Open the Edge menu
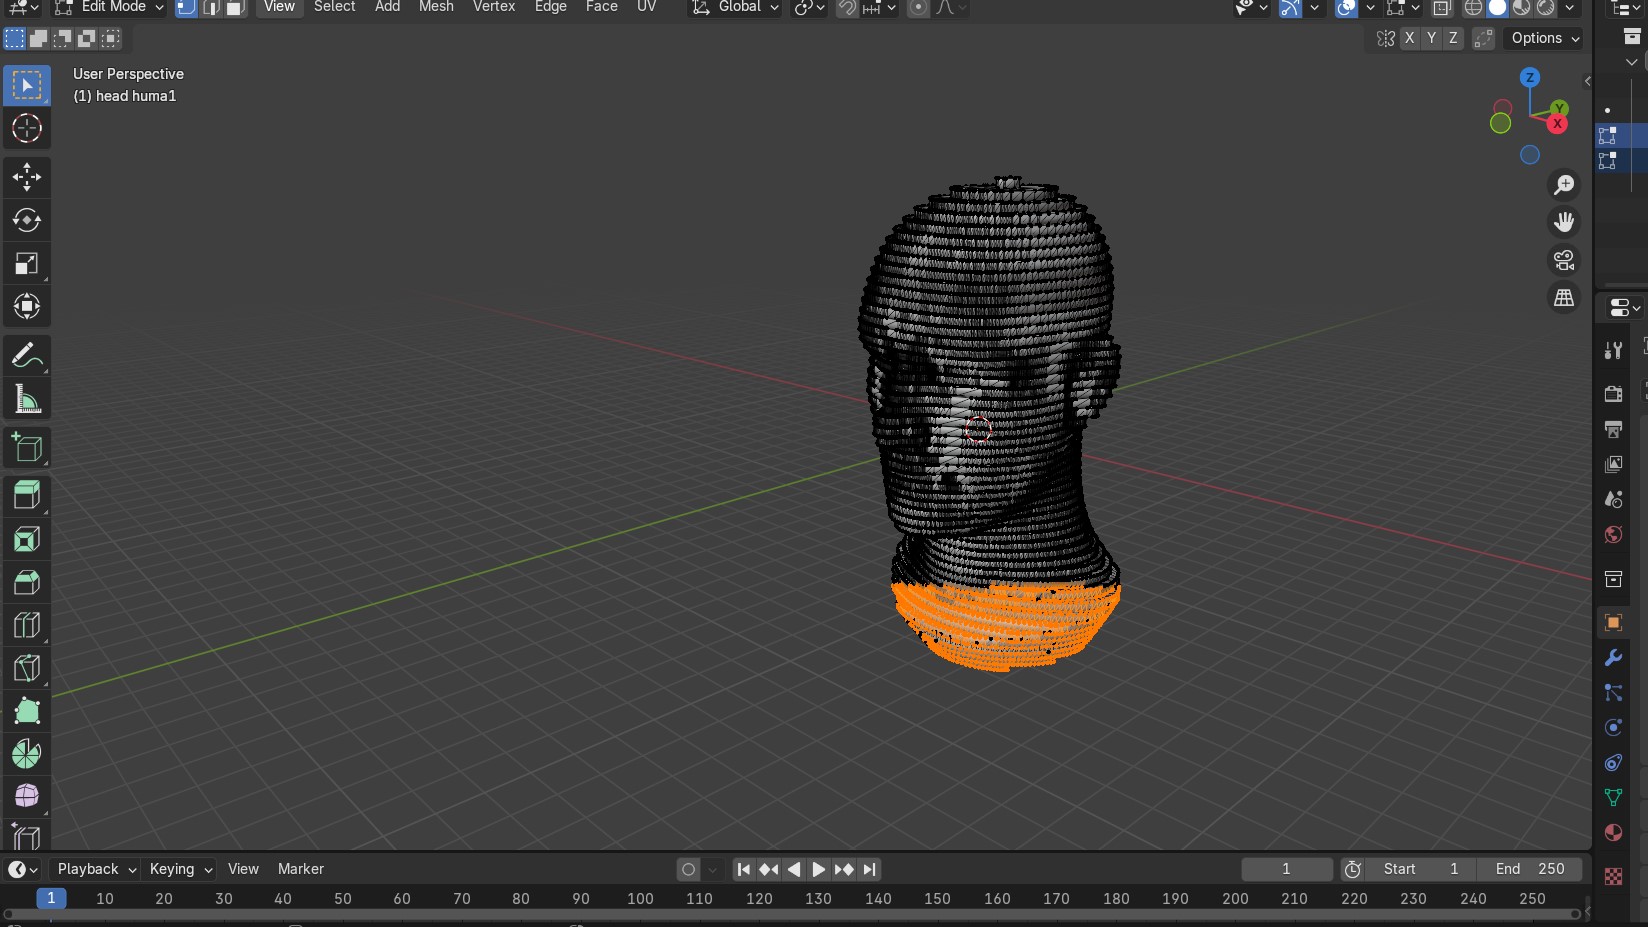Image resolution: width=1648 pixels, height=927 pixels. point(550,7)
